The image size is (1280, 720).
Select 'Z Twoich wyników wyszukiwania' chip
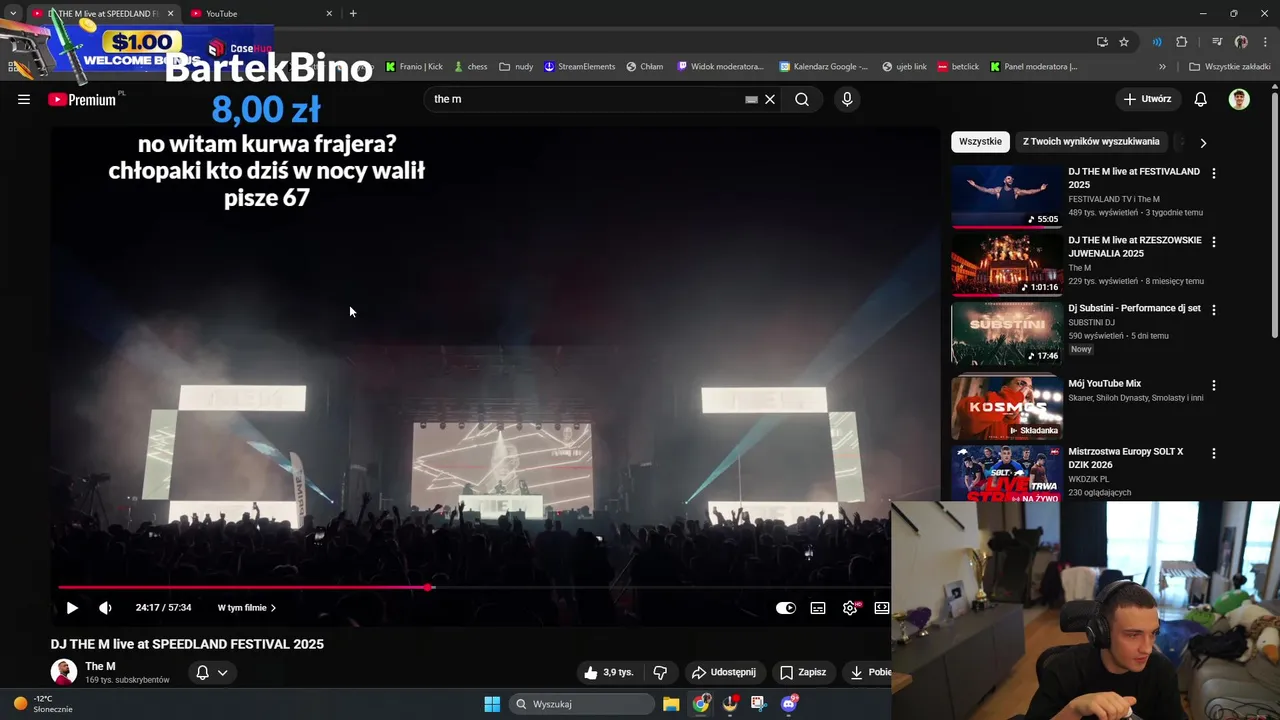point(1091,142)
